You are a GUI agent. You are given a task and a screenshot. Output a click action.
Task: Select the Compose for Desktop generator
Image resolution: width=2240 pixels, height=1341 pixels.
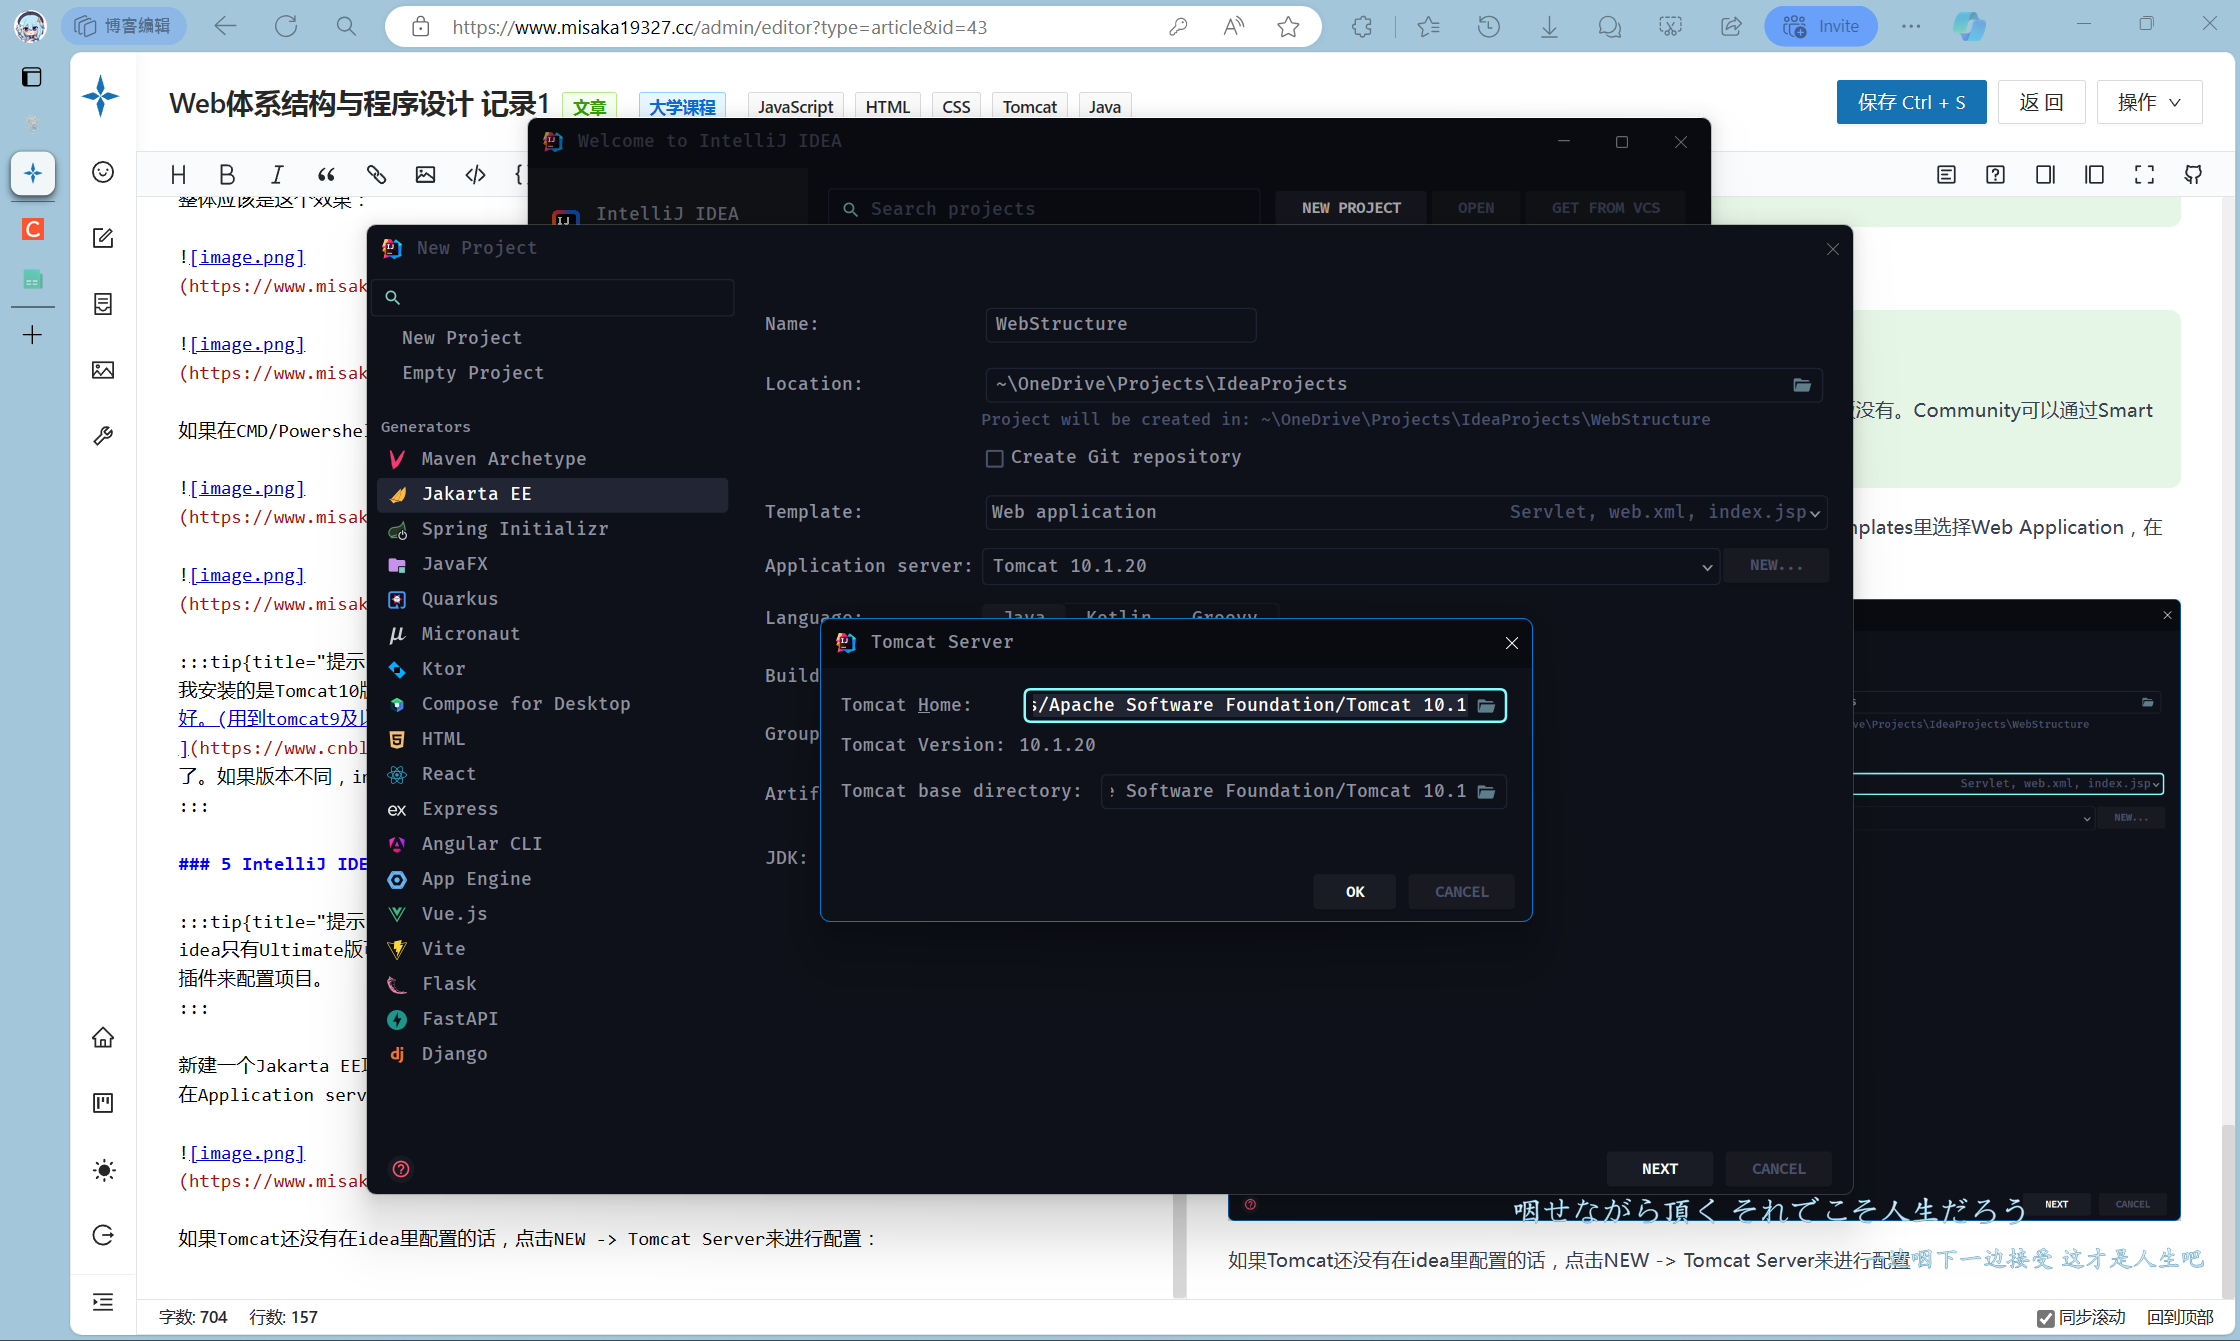pyautogui.click(x=552, y=704)
